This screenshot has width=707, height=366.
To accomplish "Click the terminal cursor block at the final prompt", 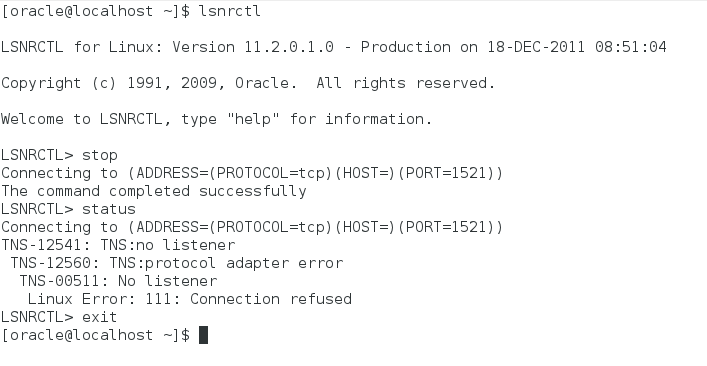I will (203, 335).
